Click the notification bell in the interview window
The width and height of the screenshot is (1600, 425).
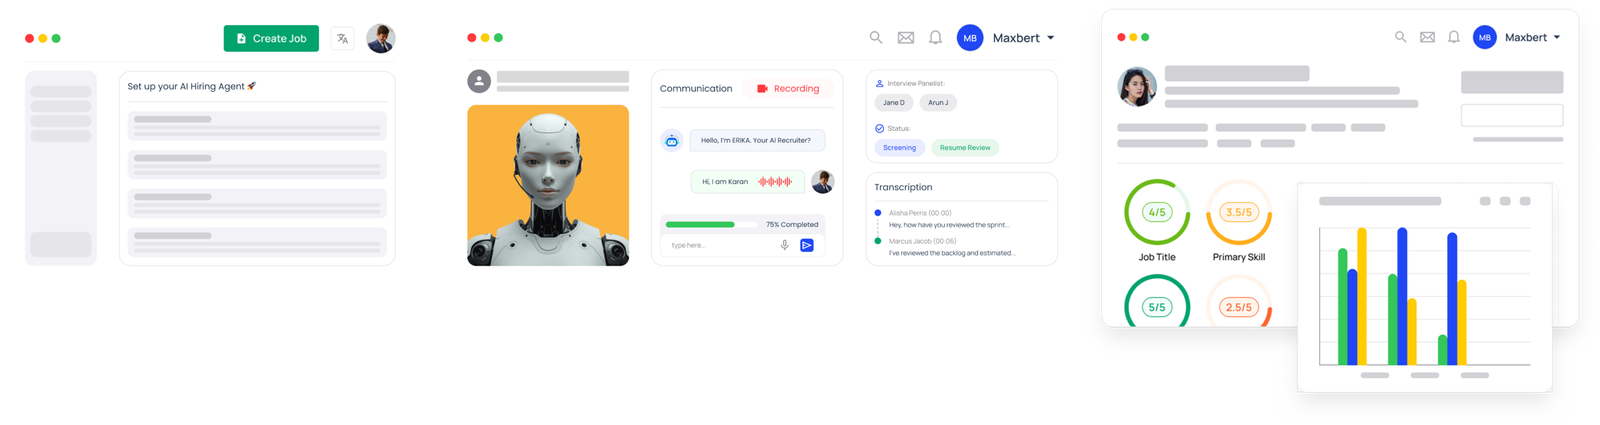(935, 38)
